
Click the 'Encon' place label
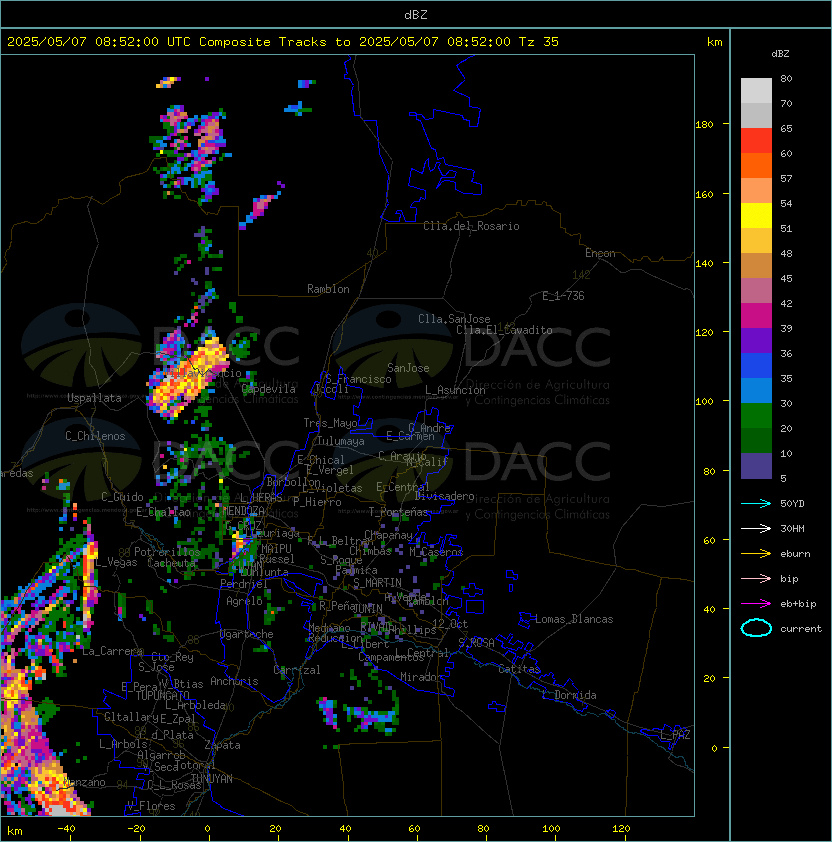point(600,253)
